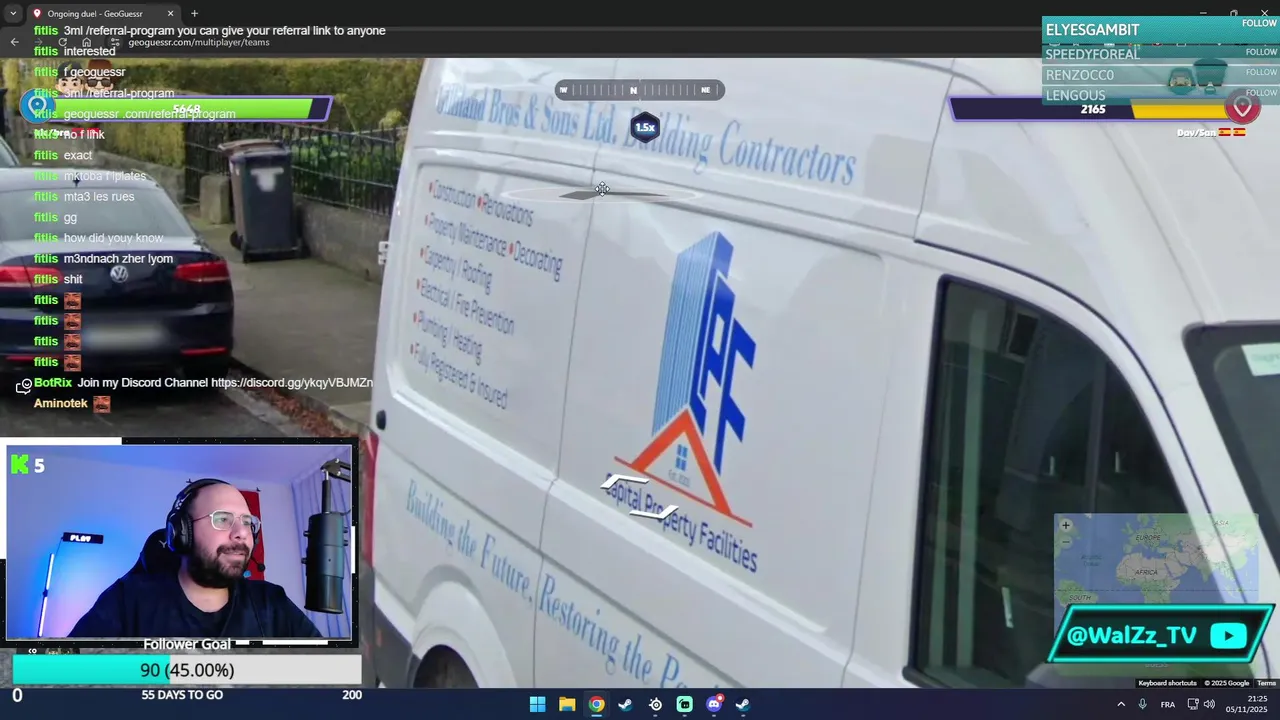The height and width of the screenshot is (720, 1280).
Task: Open the site information icon beside the URL
Action: pos(115,42)
